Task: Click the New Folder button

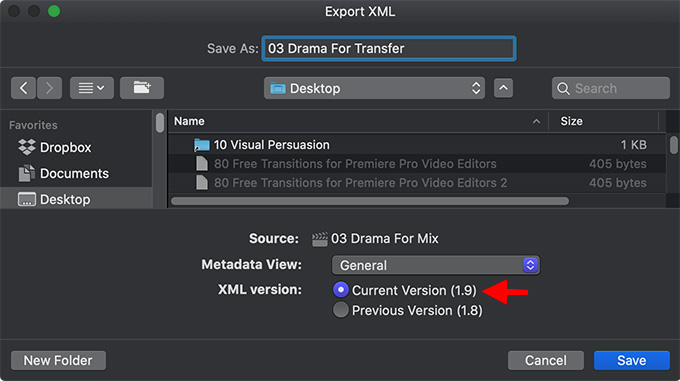Action: (x=58, y=360)
